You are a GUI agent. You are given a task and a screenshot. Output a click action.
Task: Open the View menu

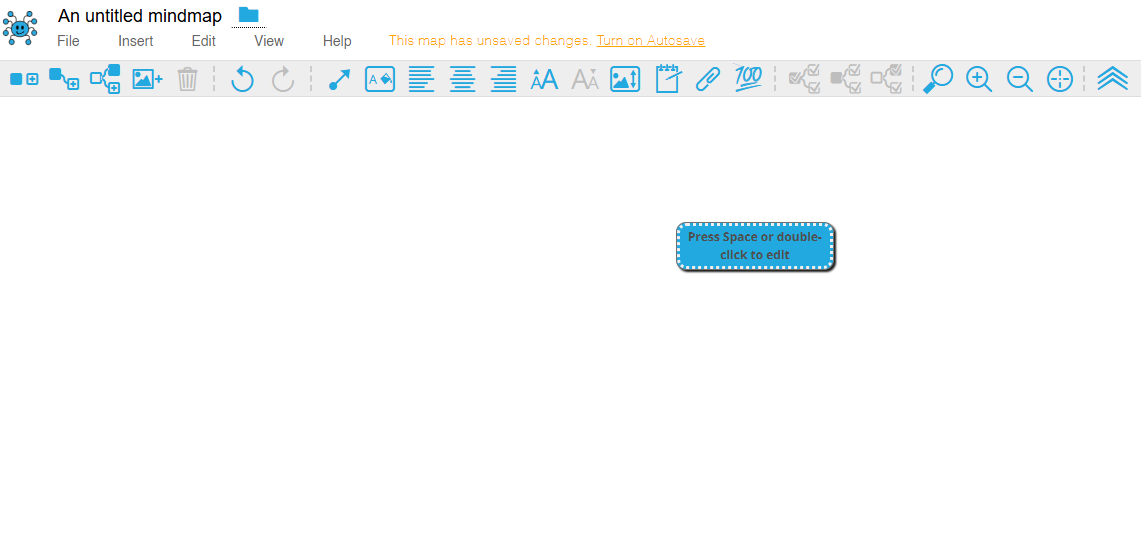click(269, 41)
